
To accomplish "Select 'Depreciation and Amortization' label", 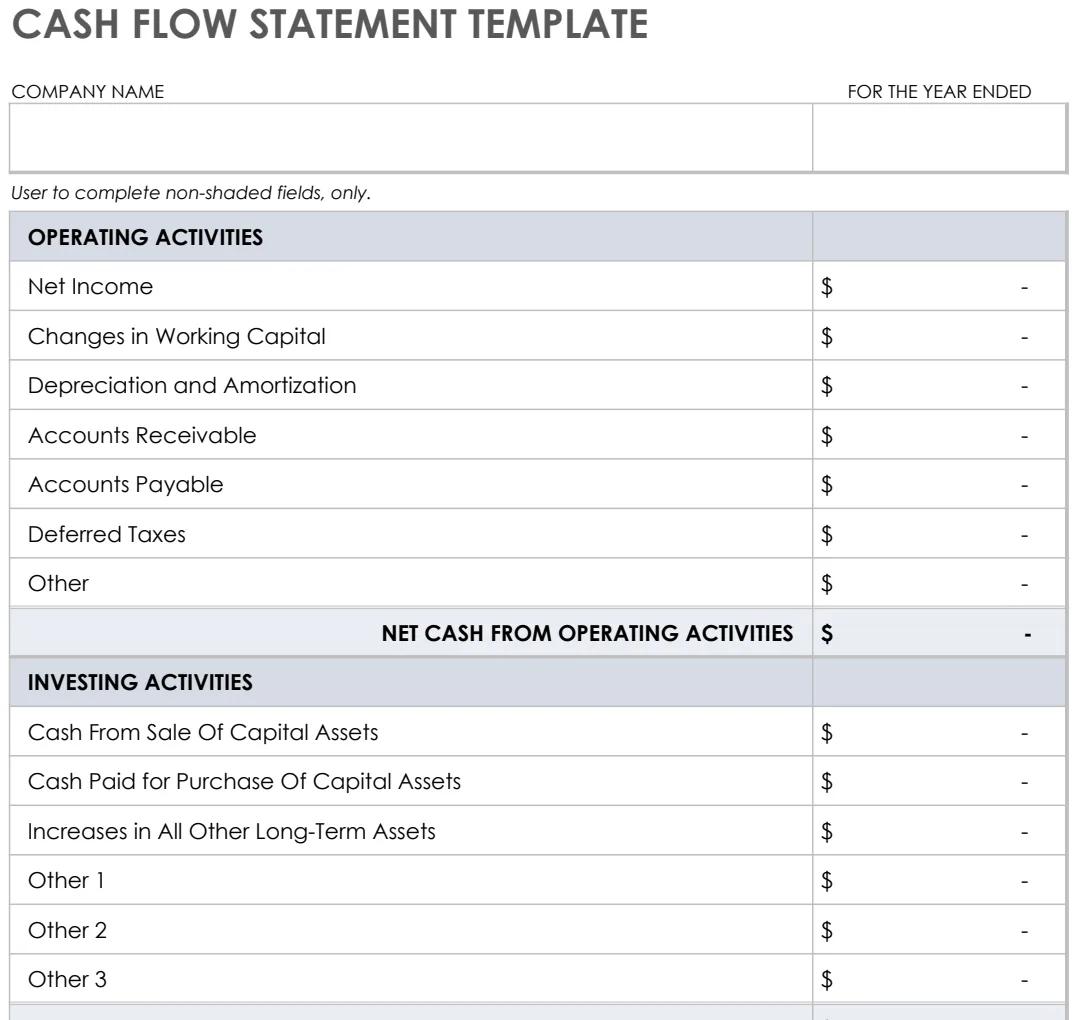I will pyautogui.click(x=192, y=385).
